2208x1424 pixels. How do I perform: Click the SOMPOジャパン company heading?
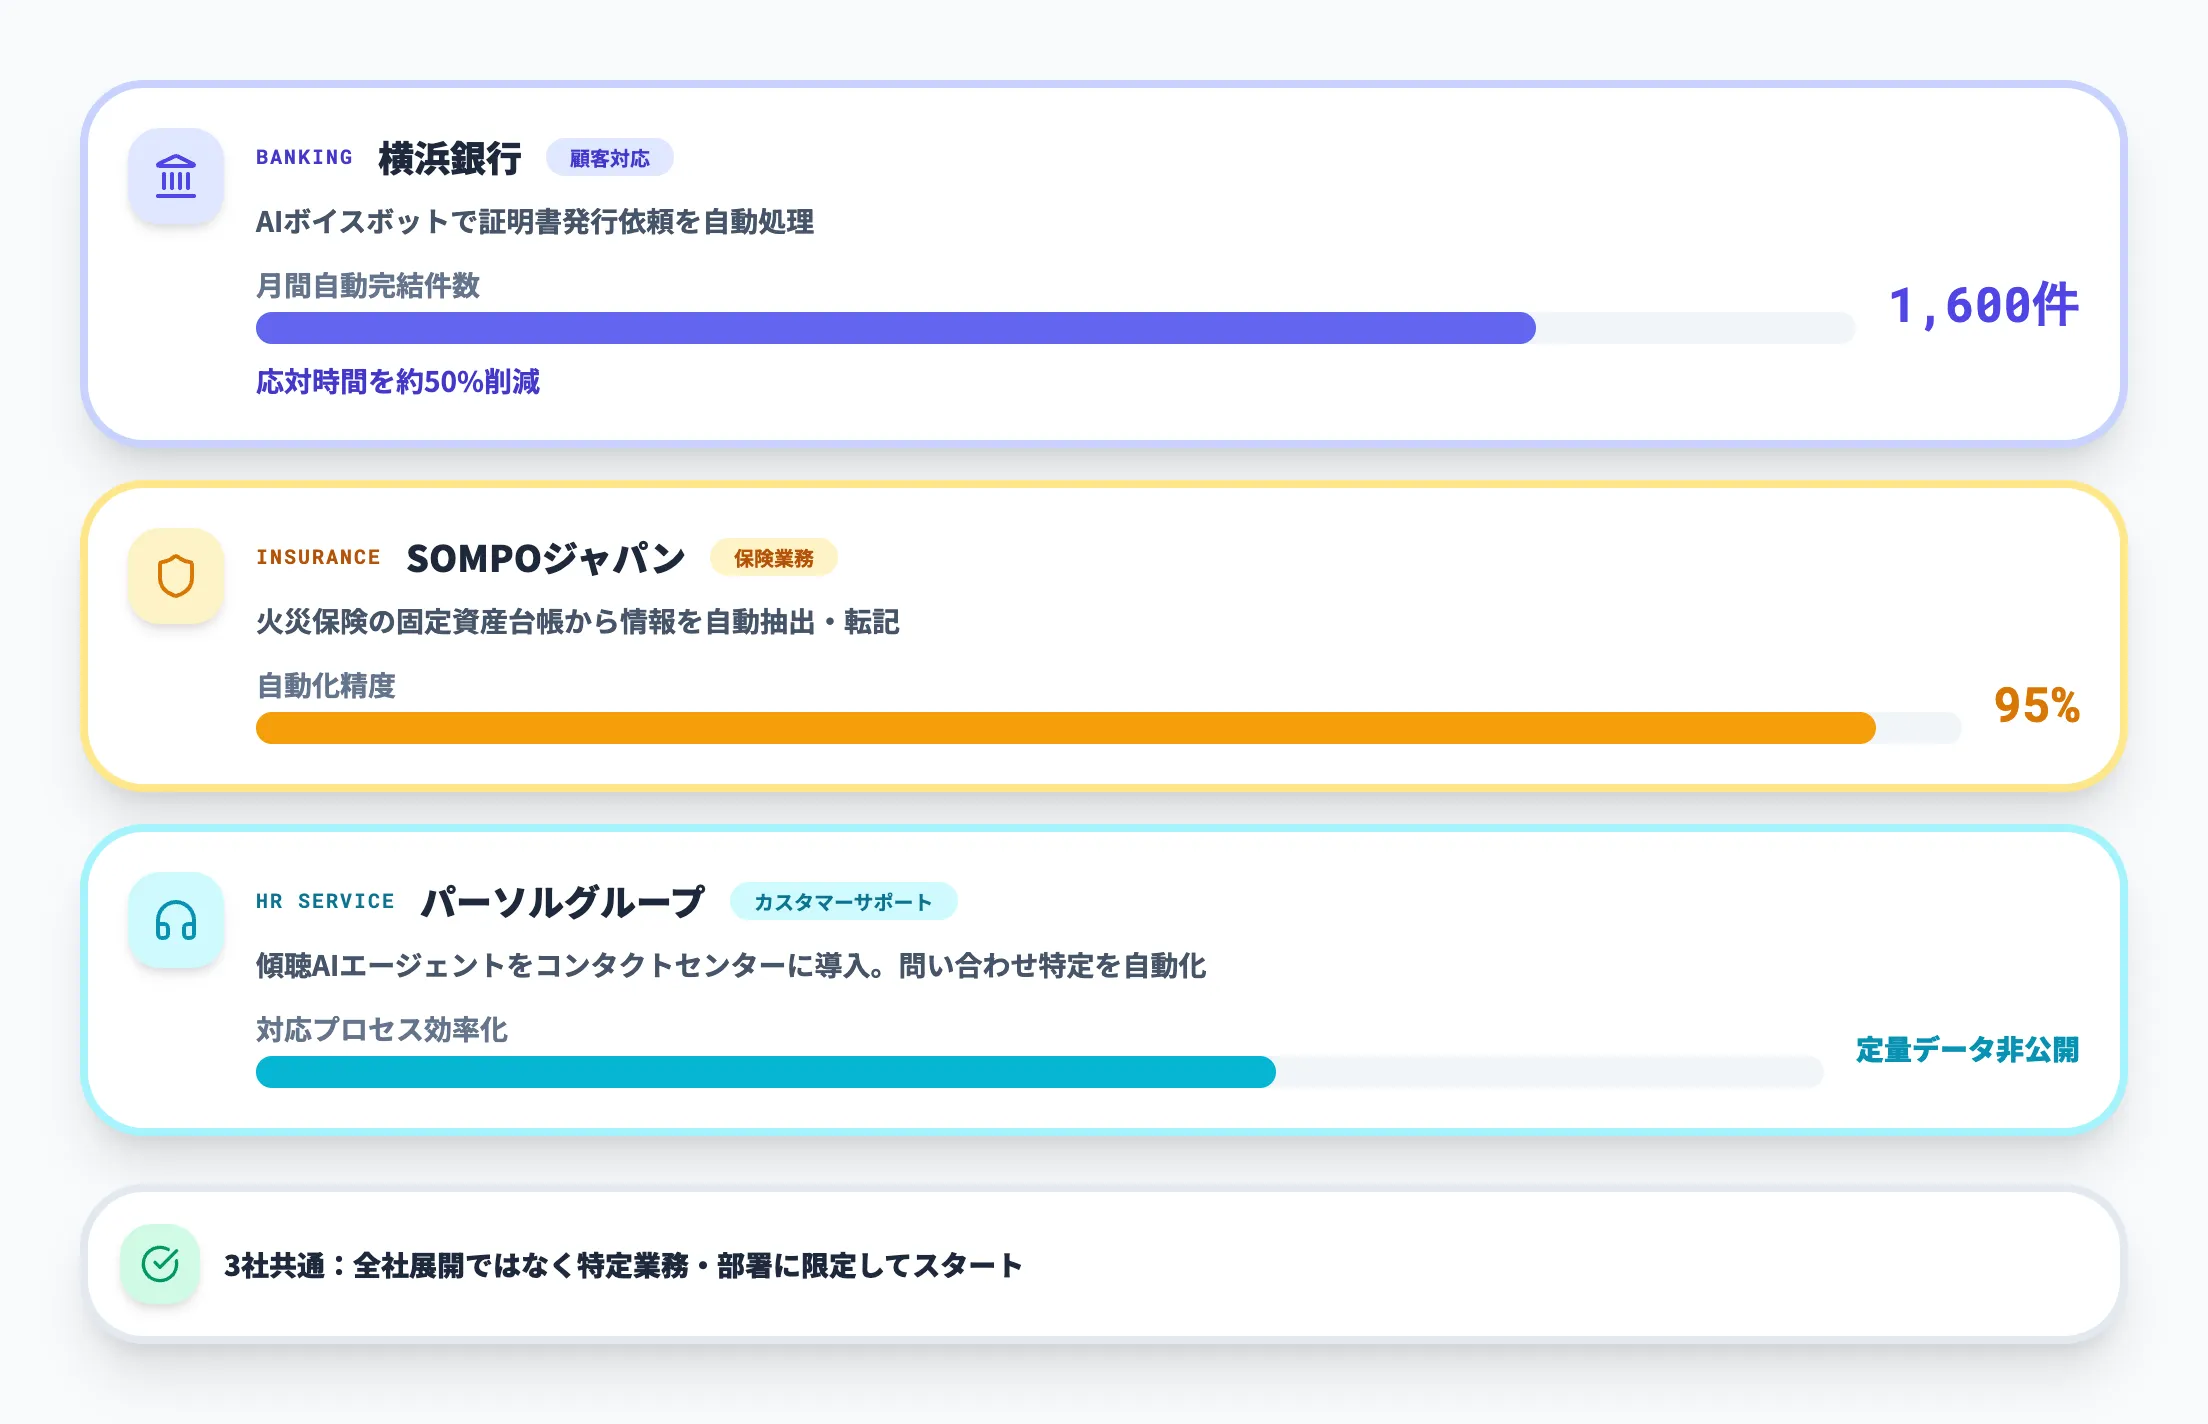pos(545,558)
